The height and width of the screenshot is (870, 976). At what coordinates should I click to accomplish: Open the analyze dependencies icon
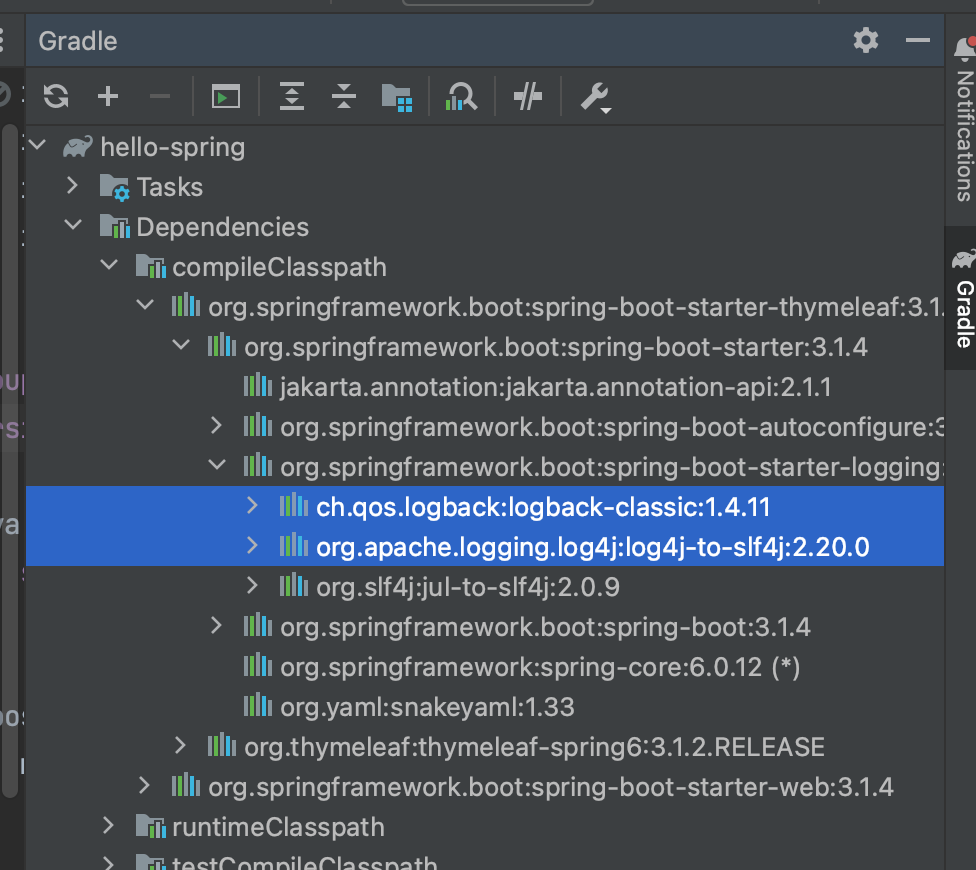click(x=461, y=97)
